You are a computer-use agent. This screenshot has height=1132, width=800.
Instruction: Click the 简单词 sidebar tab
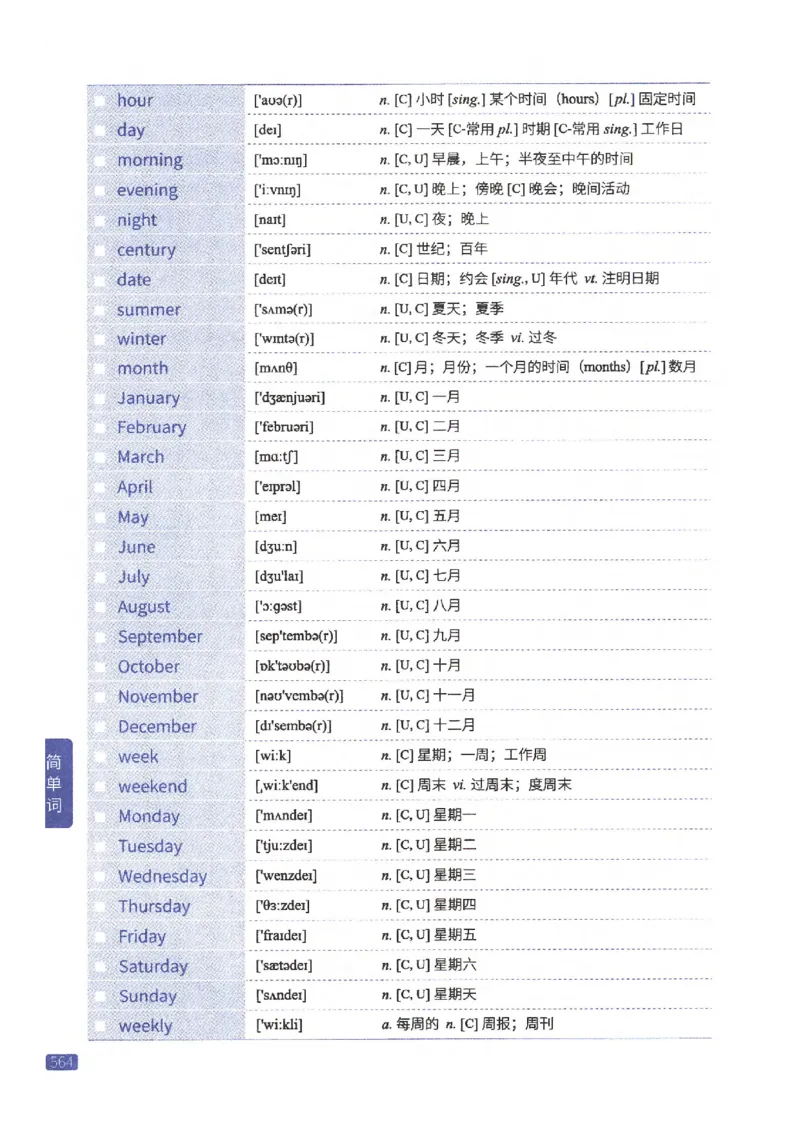pyautogui.click(x=55, y=786)
